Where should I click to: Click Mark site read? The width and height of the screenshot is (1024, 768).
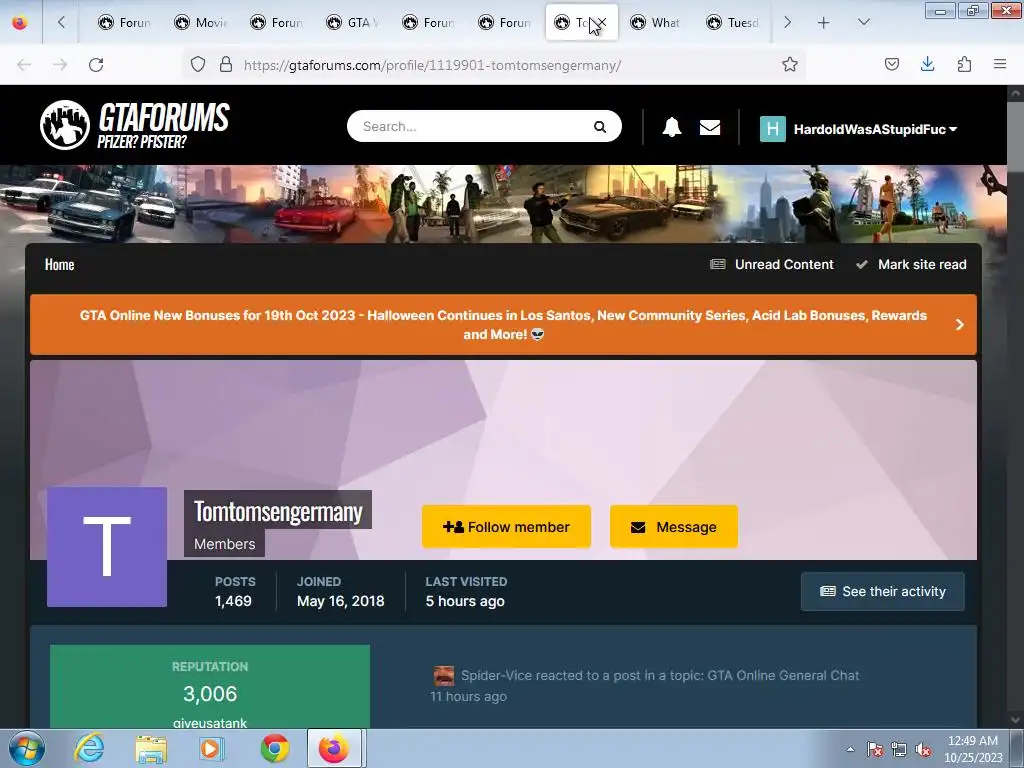[912, 264]
